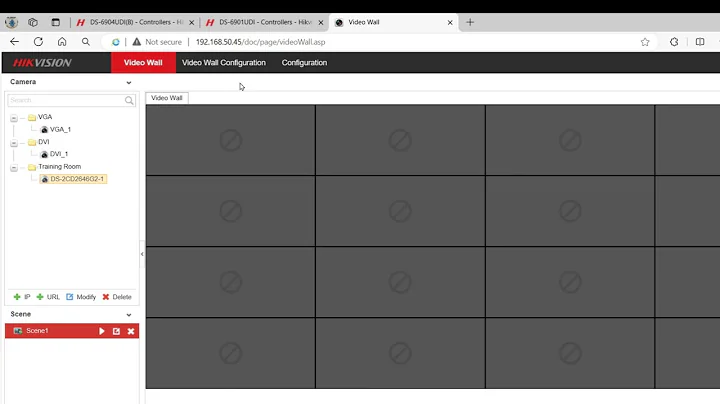Click the browser search icon
The height and width of the screenshot is (404, 720).
click(85, 42)
